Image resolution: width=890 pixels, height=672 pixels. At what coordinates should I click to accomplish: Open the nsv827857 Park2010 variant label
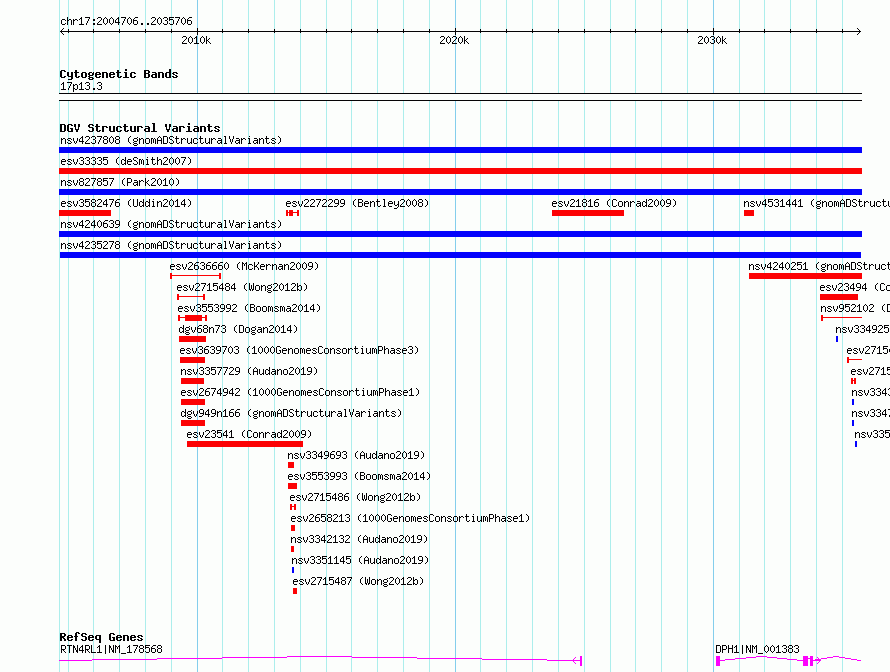(x=120, y=182)
